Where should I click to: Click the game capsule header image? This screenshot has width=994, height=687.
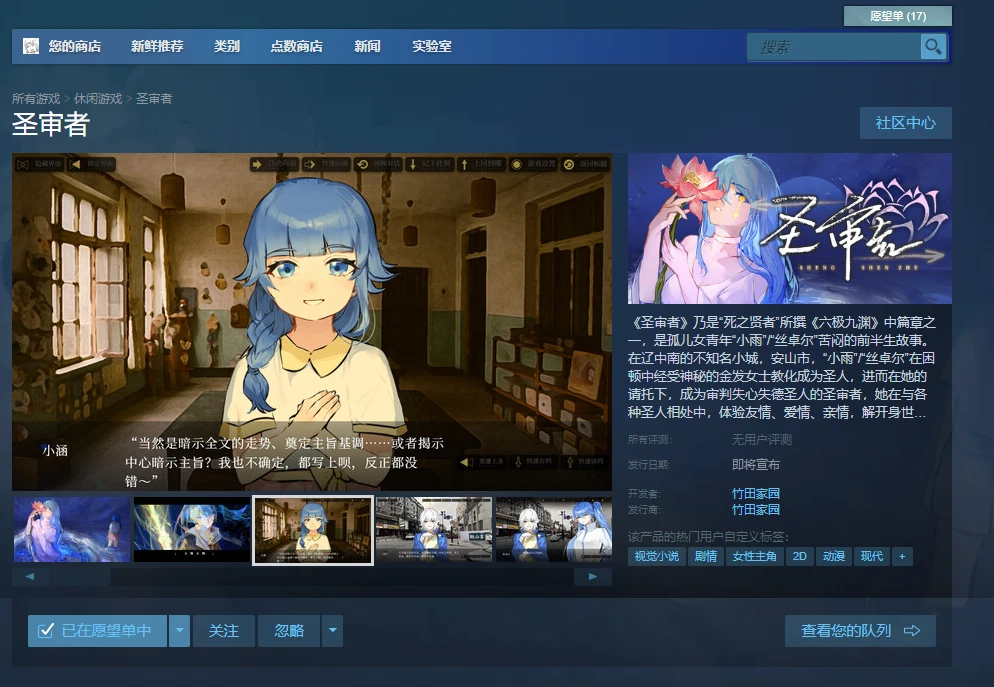(x=789, y=228)
